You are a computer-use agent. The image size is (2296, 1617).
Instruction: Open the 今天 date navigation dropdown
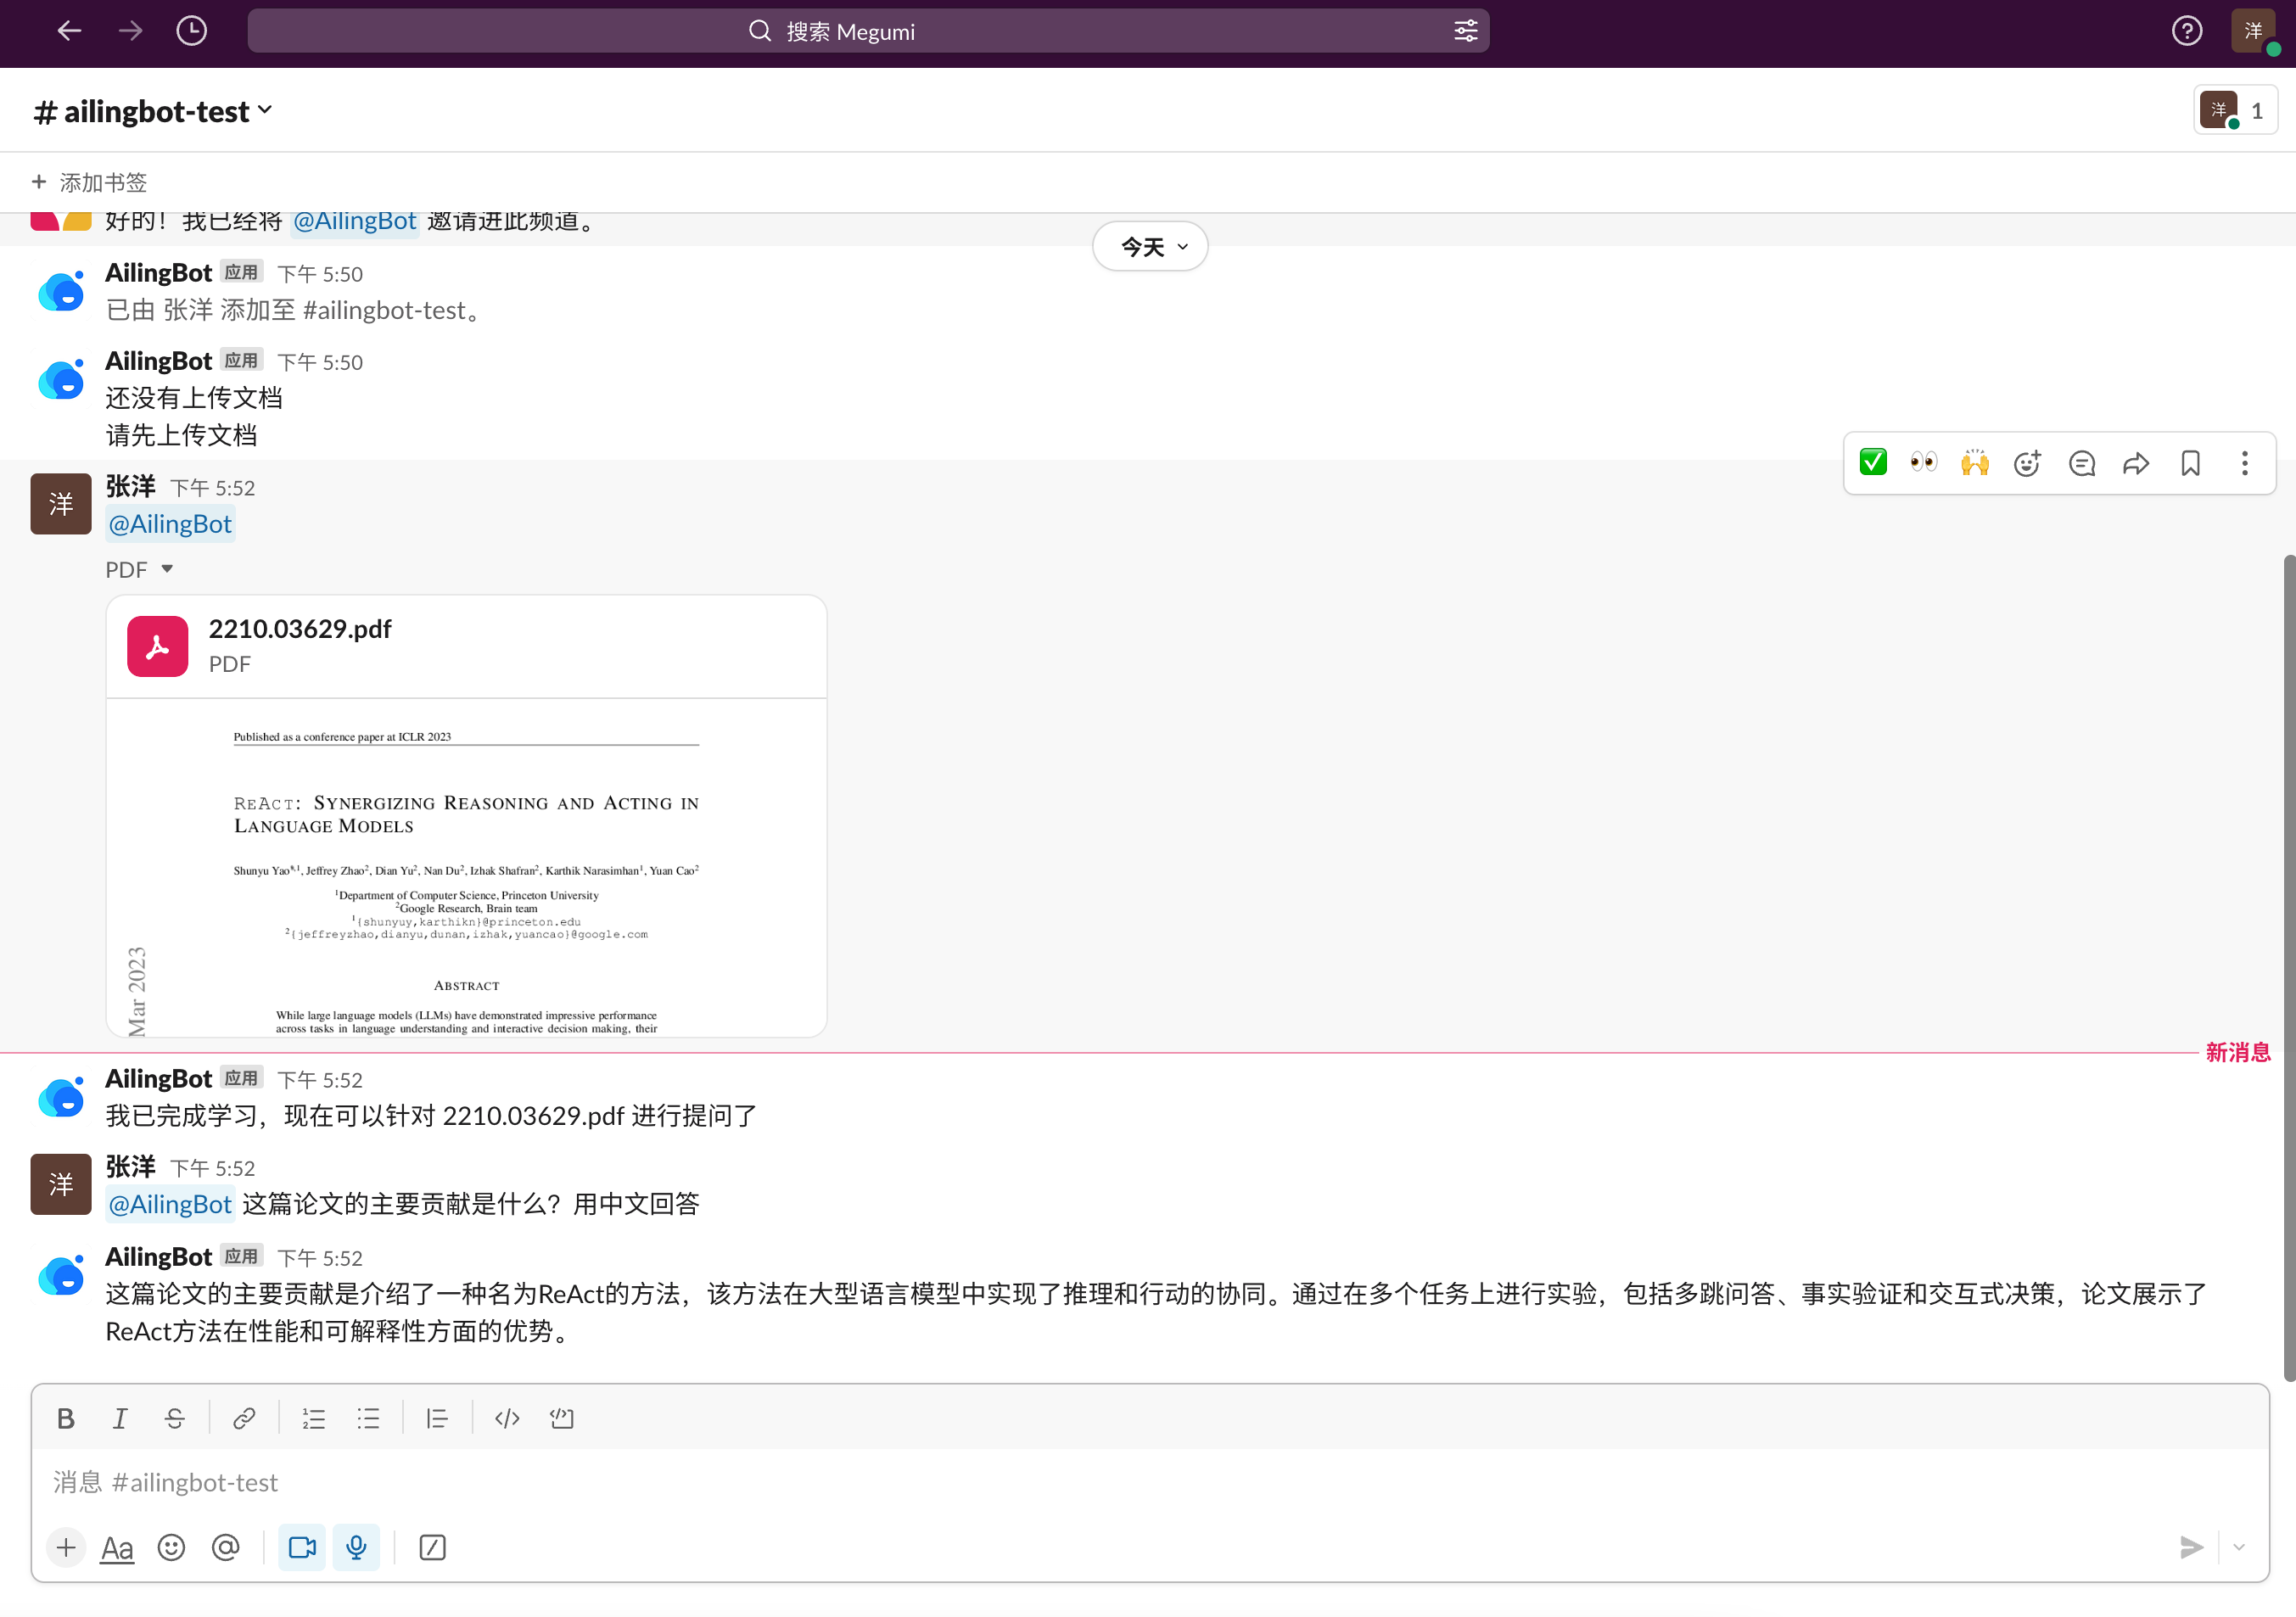pos(1150,245)
